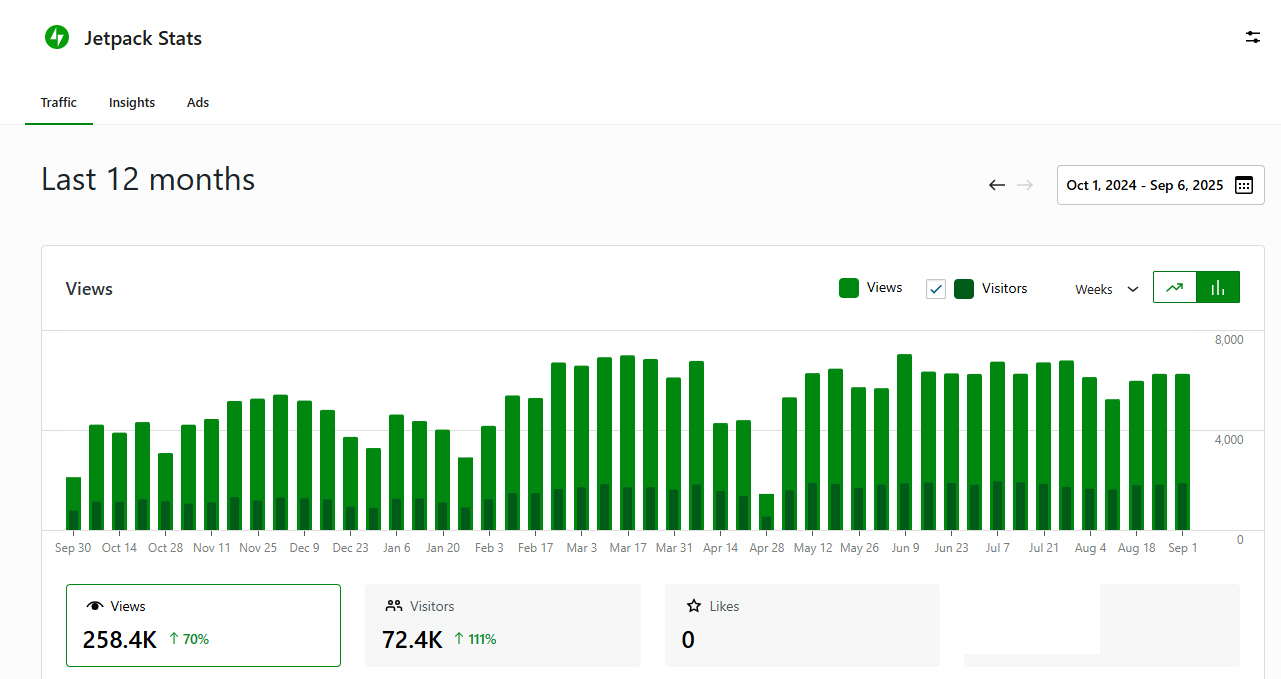Open the stats settings sliders icon
The image size is (1281, 679).
click(x=1253, y=37)
